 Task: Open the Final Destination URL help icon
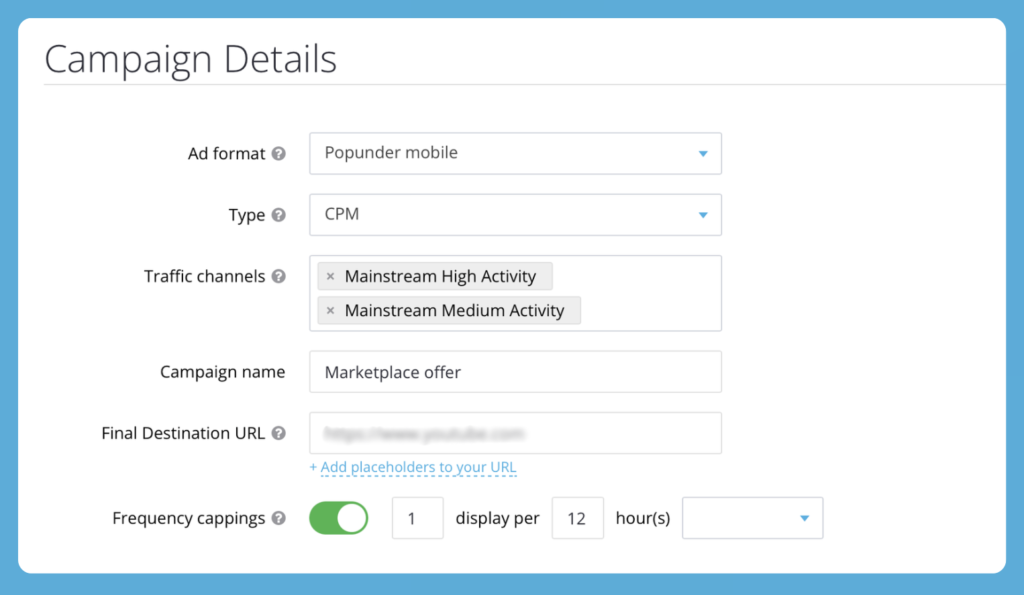279,433
